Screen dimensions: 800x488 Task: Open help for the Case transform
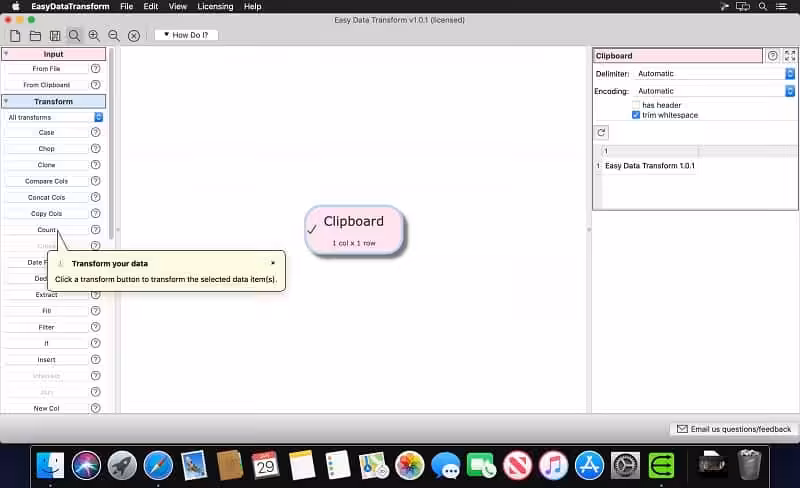95,132
